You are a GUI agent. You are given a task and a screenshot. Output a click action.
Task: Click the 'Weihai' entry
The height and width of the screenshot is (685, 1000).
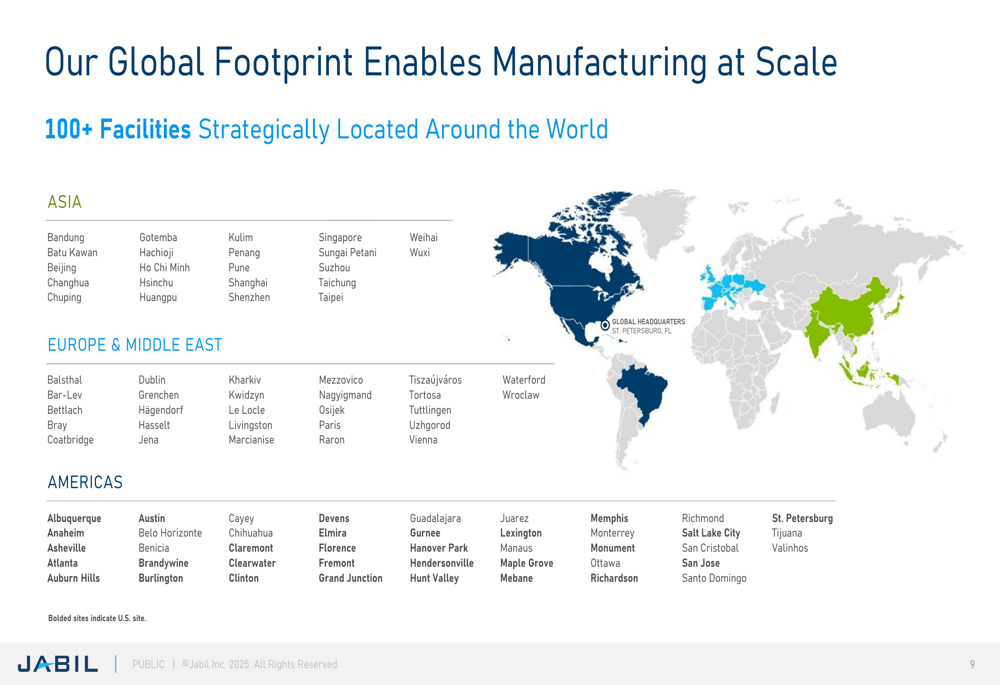[423, 237]
